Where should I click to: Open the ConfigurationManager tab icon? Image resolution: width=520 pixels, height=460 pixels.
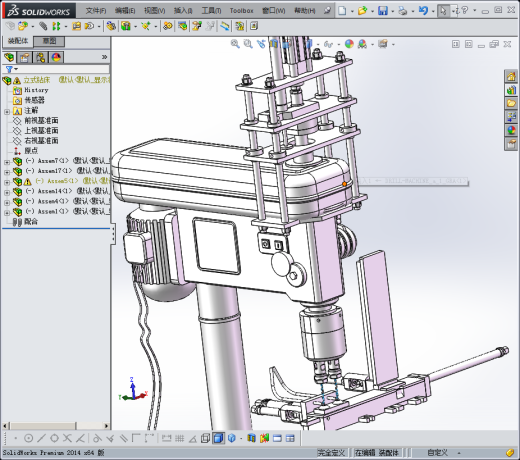[40, 58]
